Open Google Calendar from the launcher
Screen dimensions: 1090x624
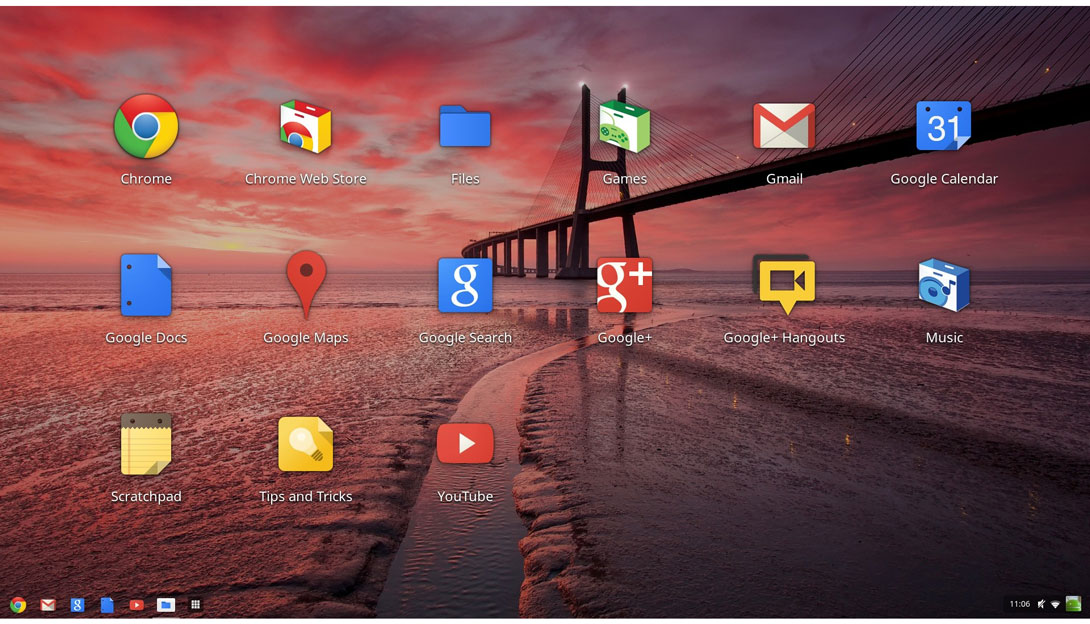coord(943,126)
